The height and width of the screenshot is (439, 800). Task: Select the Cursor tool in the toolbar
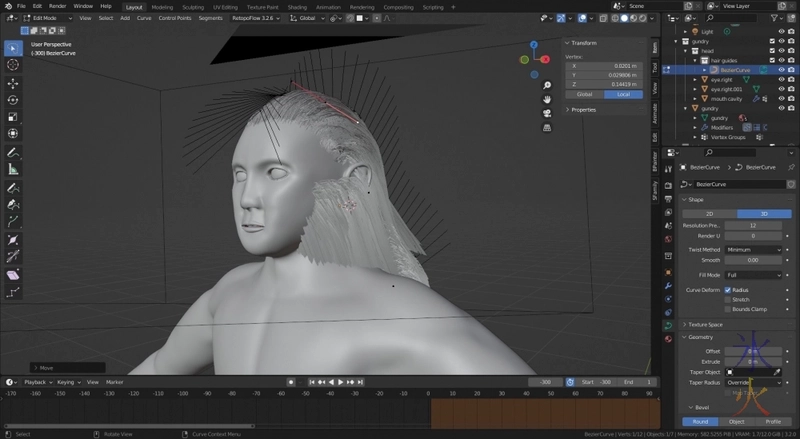coord(13,65)
